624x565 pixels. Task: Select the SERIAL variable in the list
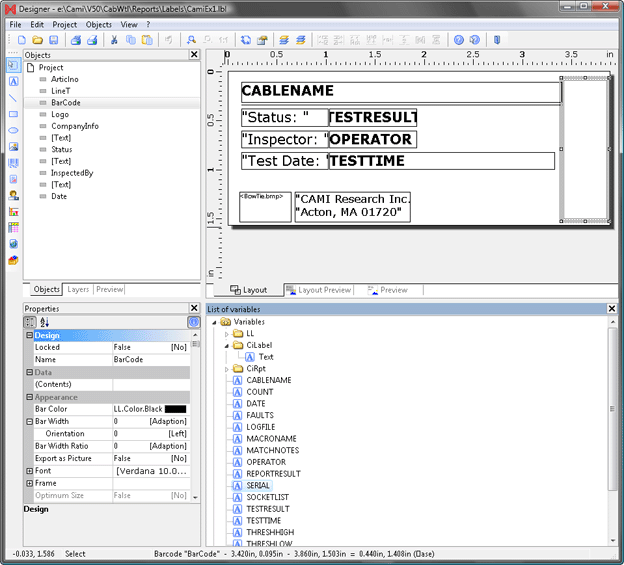point(257,485)
